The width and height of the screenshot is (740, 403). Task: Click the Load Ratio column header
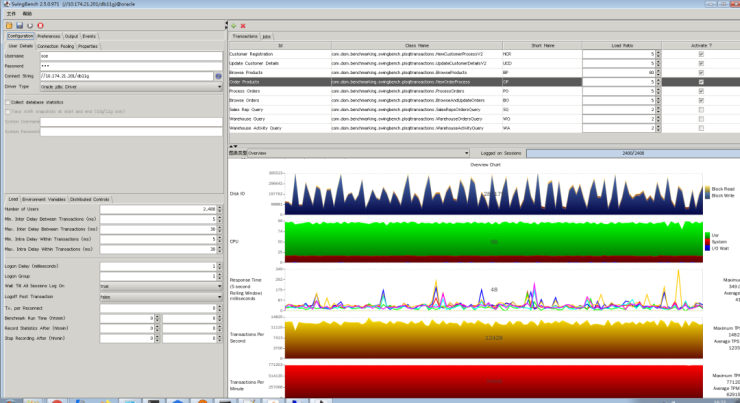coord(621,45)
